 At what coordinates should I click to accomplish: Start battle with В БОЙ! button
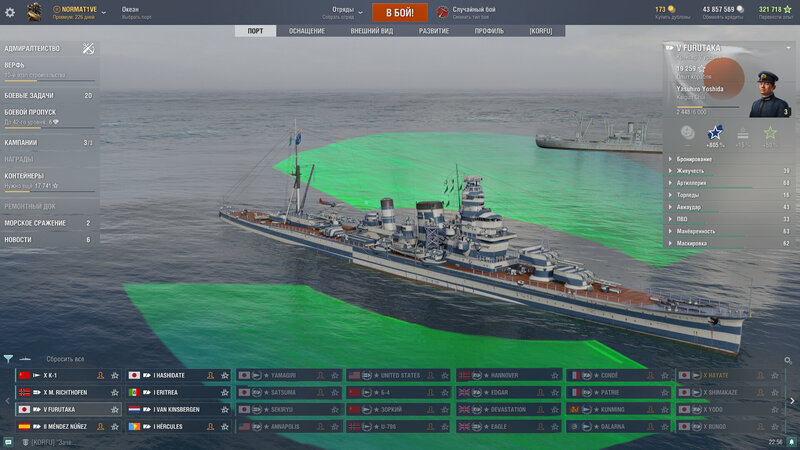(x=399, y=13)
